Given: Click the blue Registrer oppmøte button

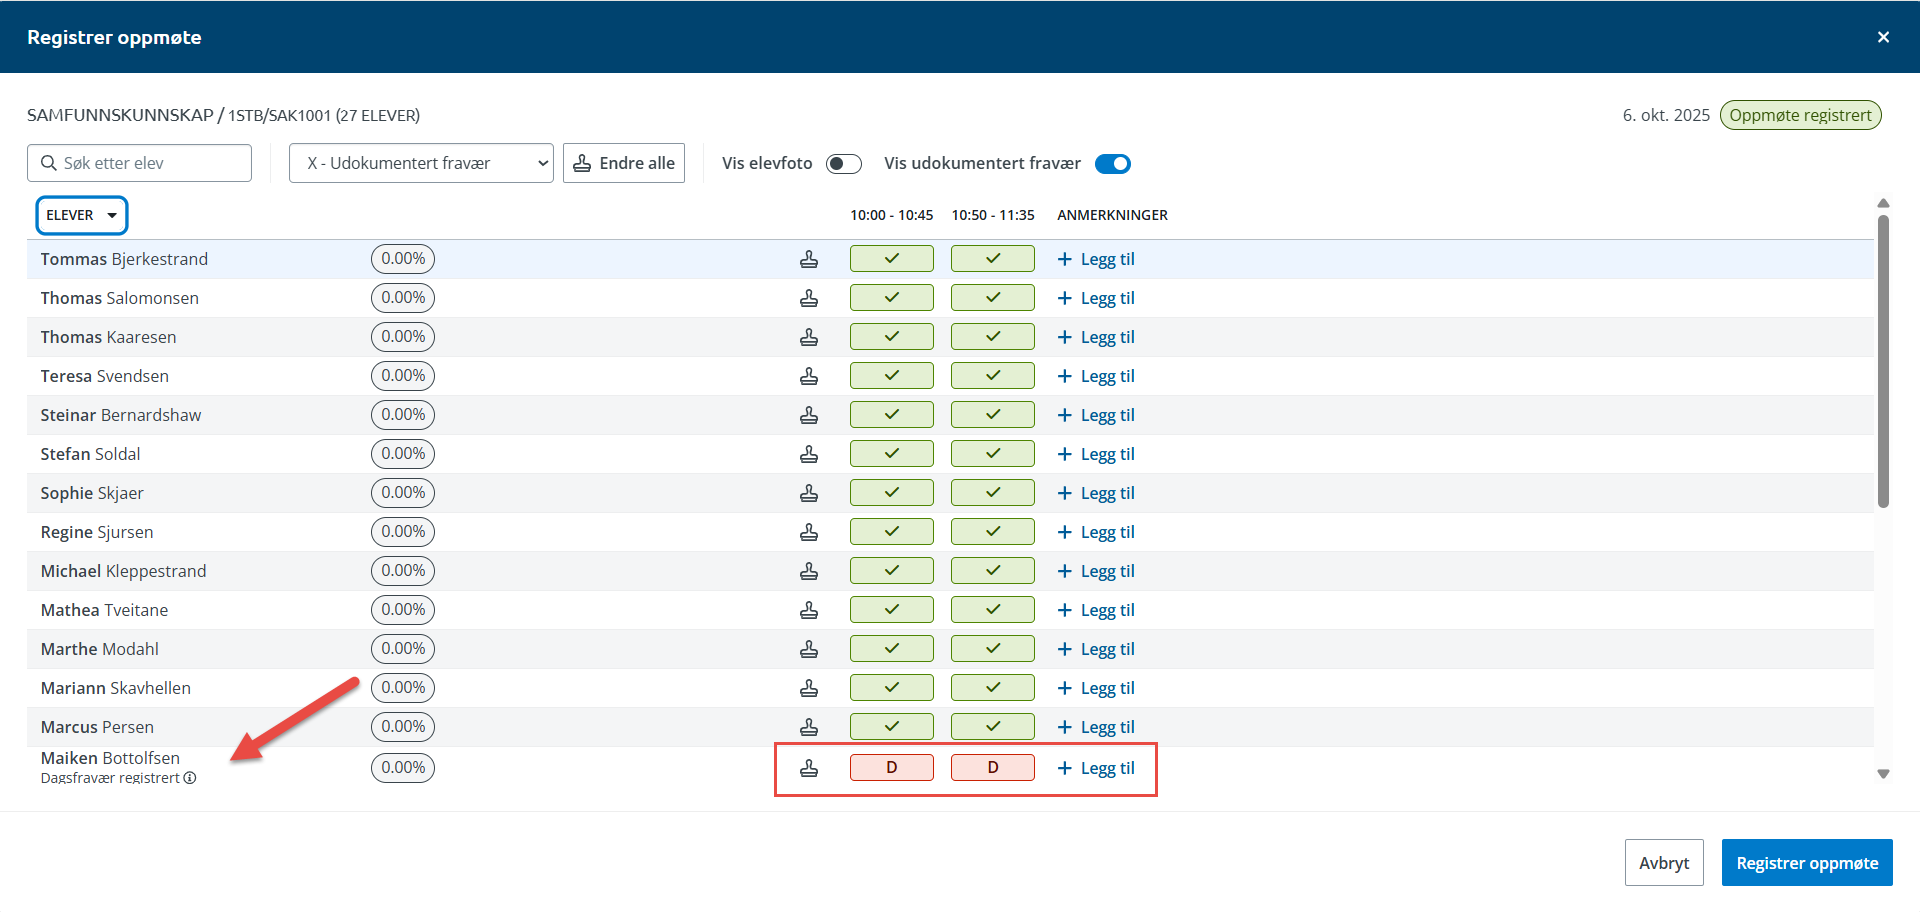Looking at the screenshot, I should [1807, 863].
